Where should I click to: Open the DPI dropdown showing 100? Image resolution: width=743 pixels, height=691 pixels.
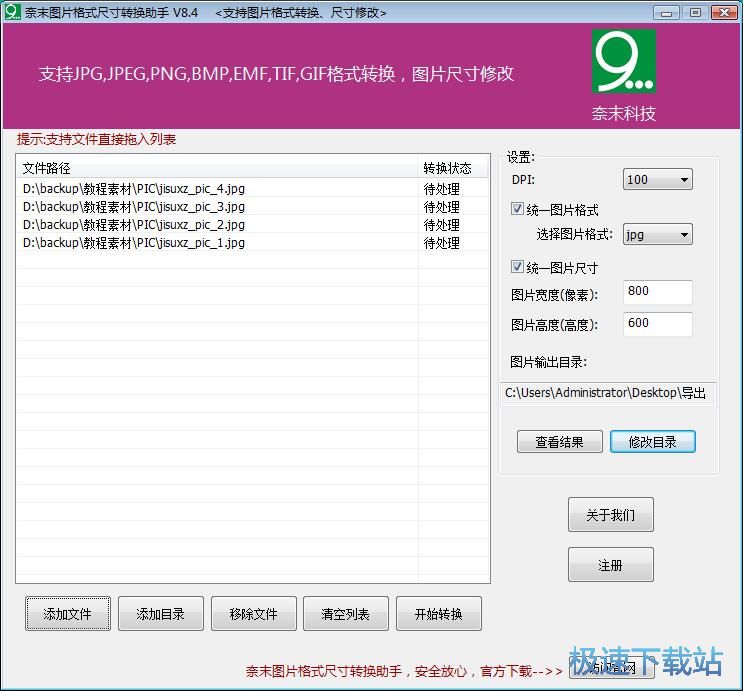[x=657, y=180]
